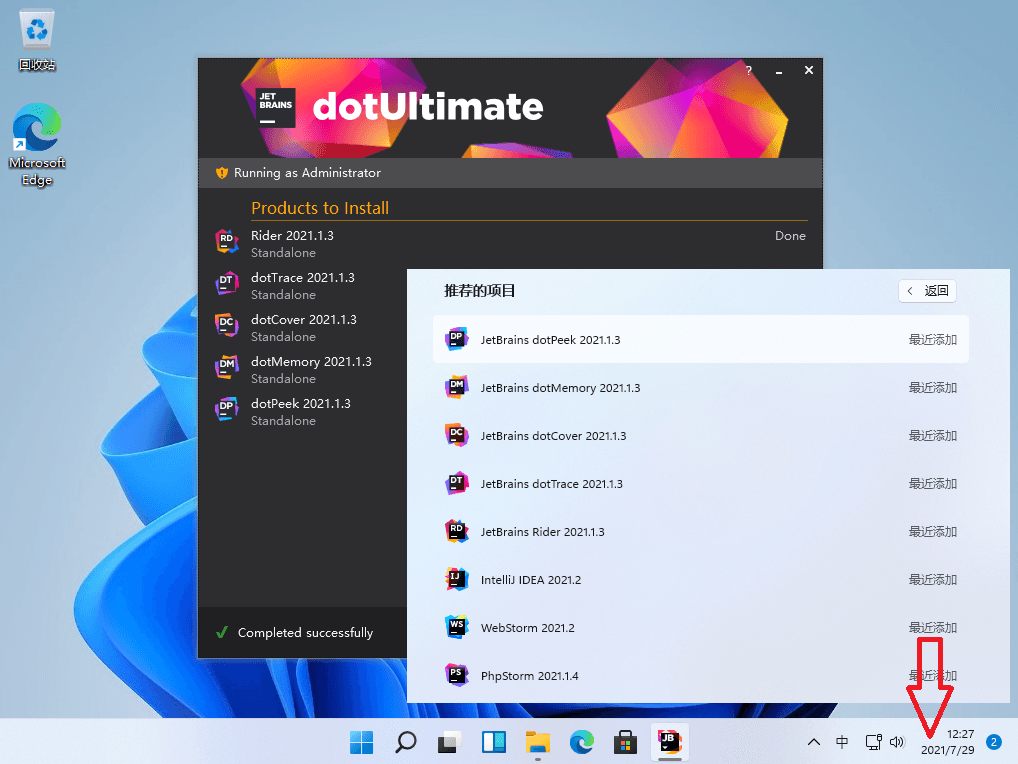Click dotTrace 2021.1.3 text in installer
Screen dimensions: 1018x764
coord(303,278)
